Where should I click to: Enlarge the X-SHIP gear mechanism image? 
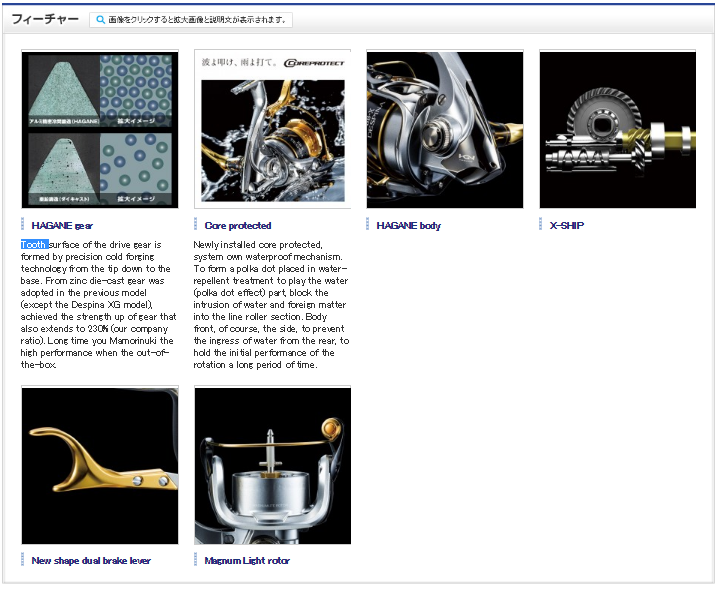617,130
